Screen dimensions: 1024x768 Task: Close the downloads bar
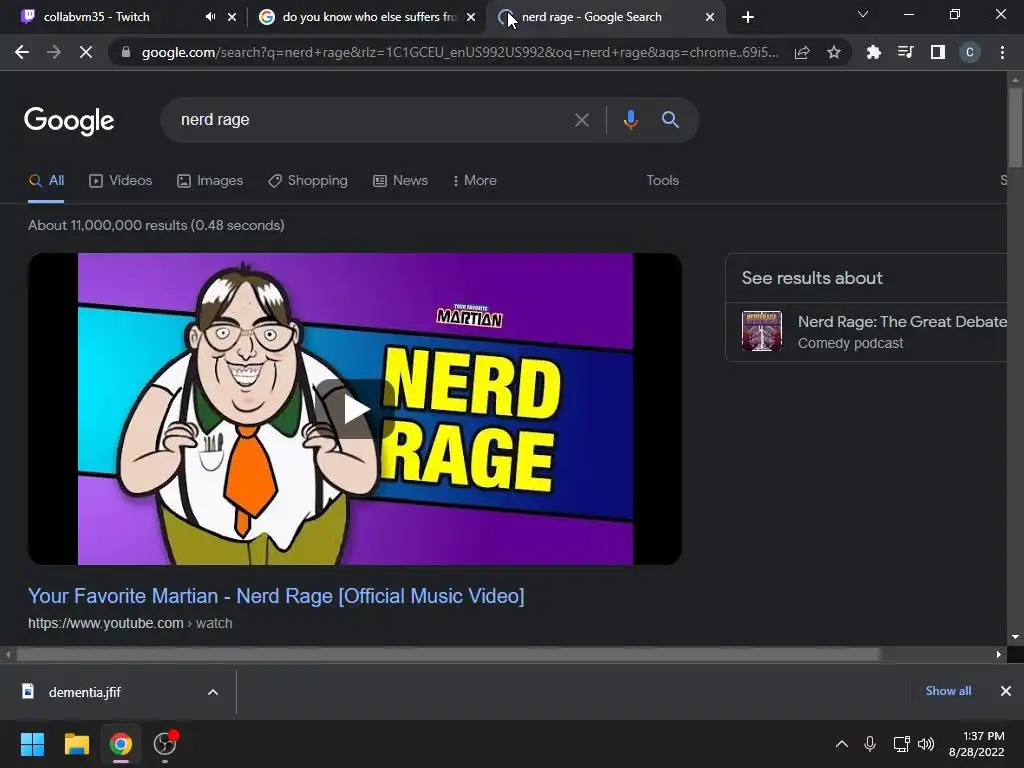[1006, 691]
